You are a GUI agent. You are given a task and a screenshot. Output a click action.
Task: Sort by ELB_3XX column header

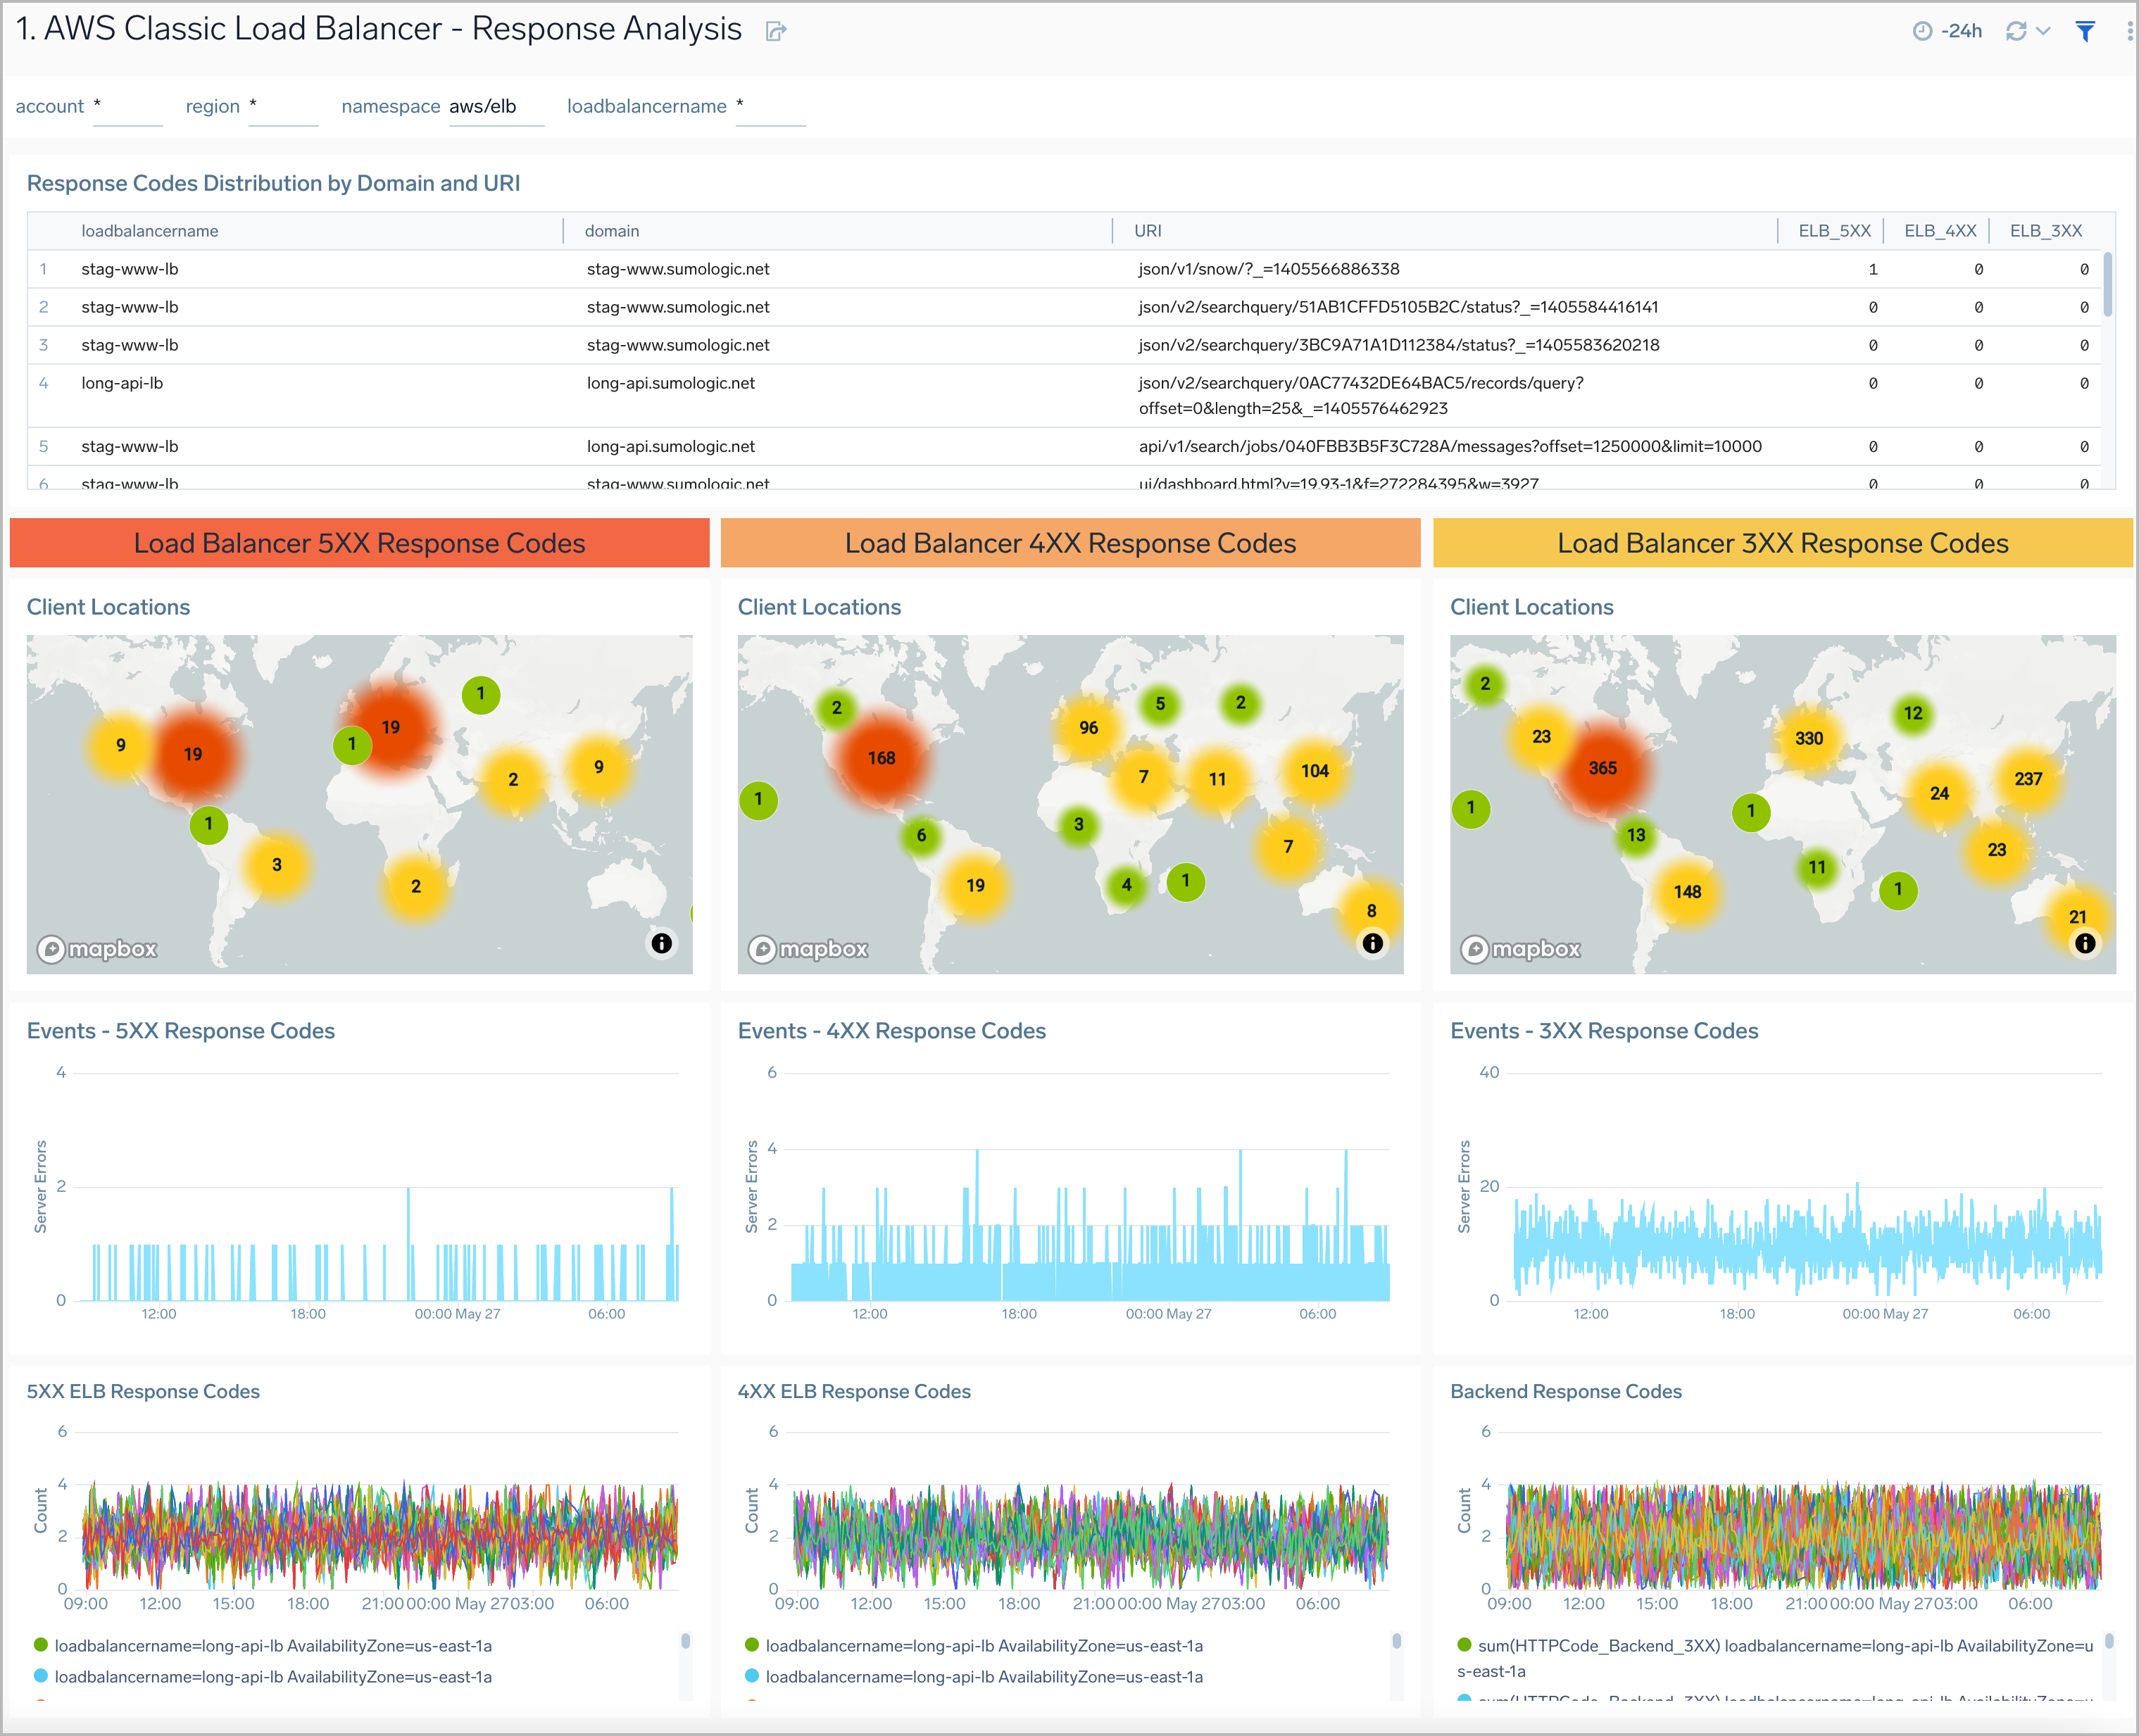click(x=2046, y=231)
